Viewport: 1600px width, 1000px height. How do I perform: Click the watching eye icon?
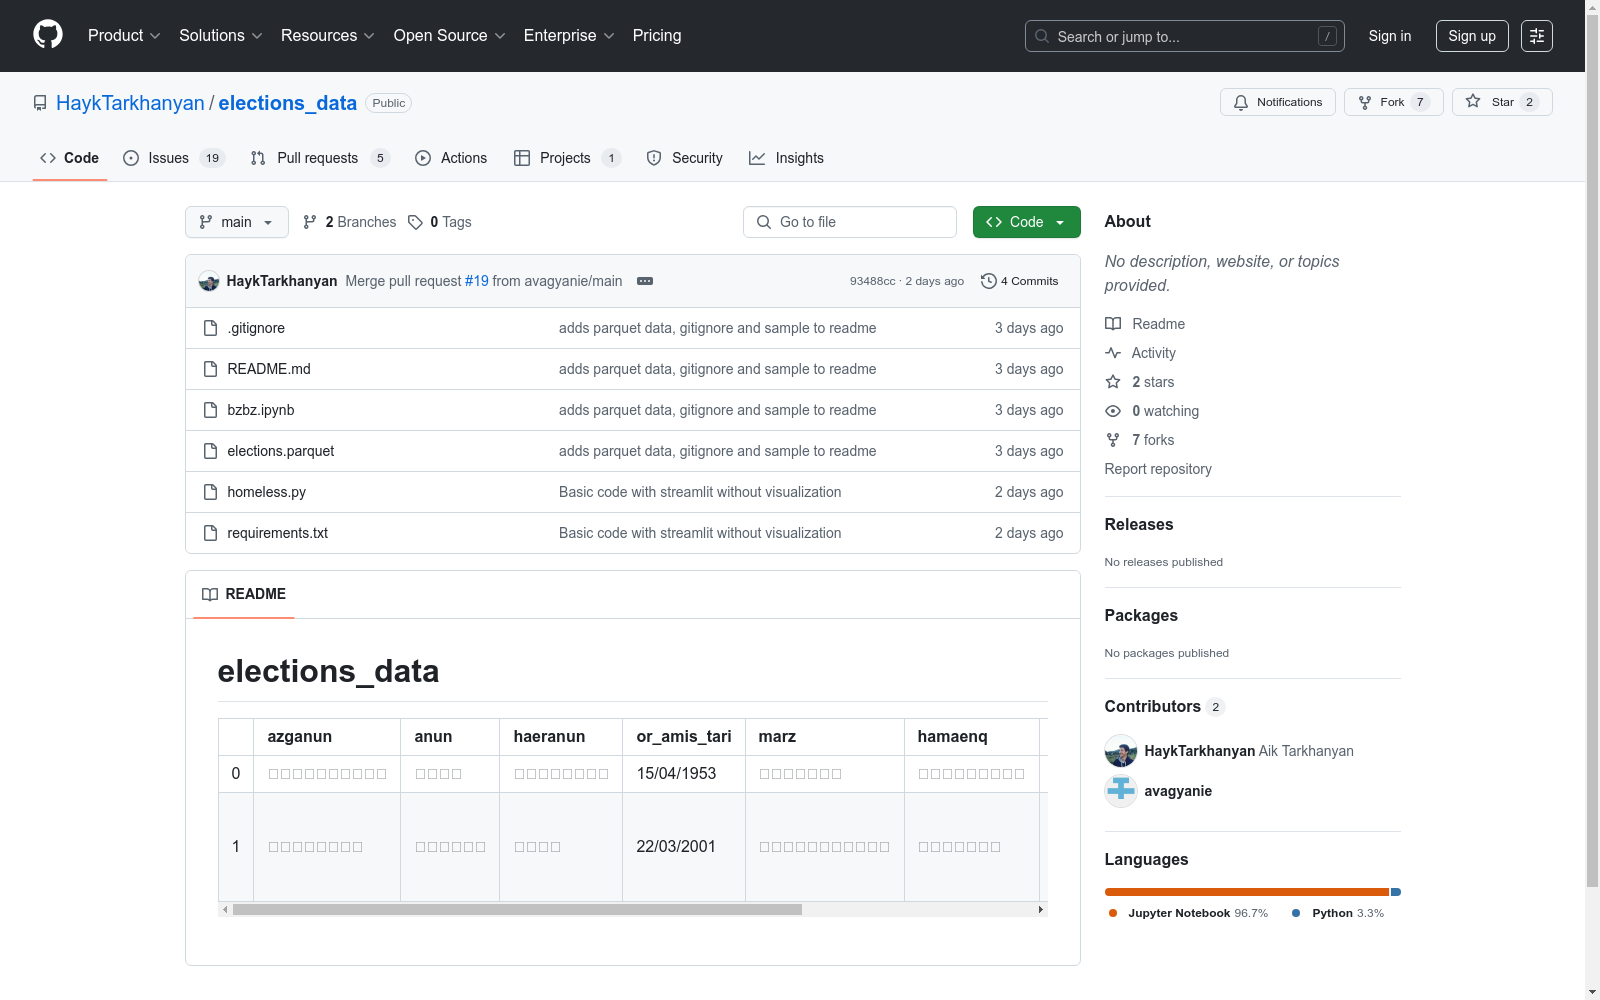[x=1113, y=411]
